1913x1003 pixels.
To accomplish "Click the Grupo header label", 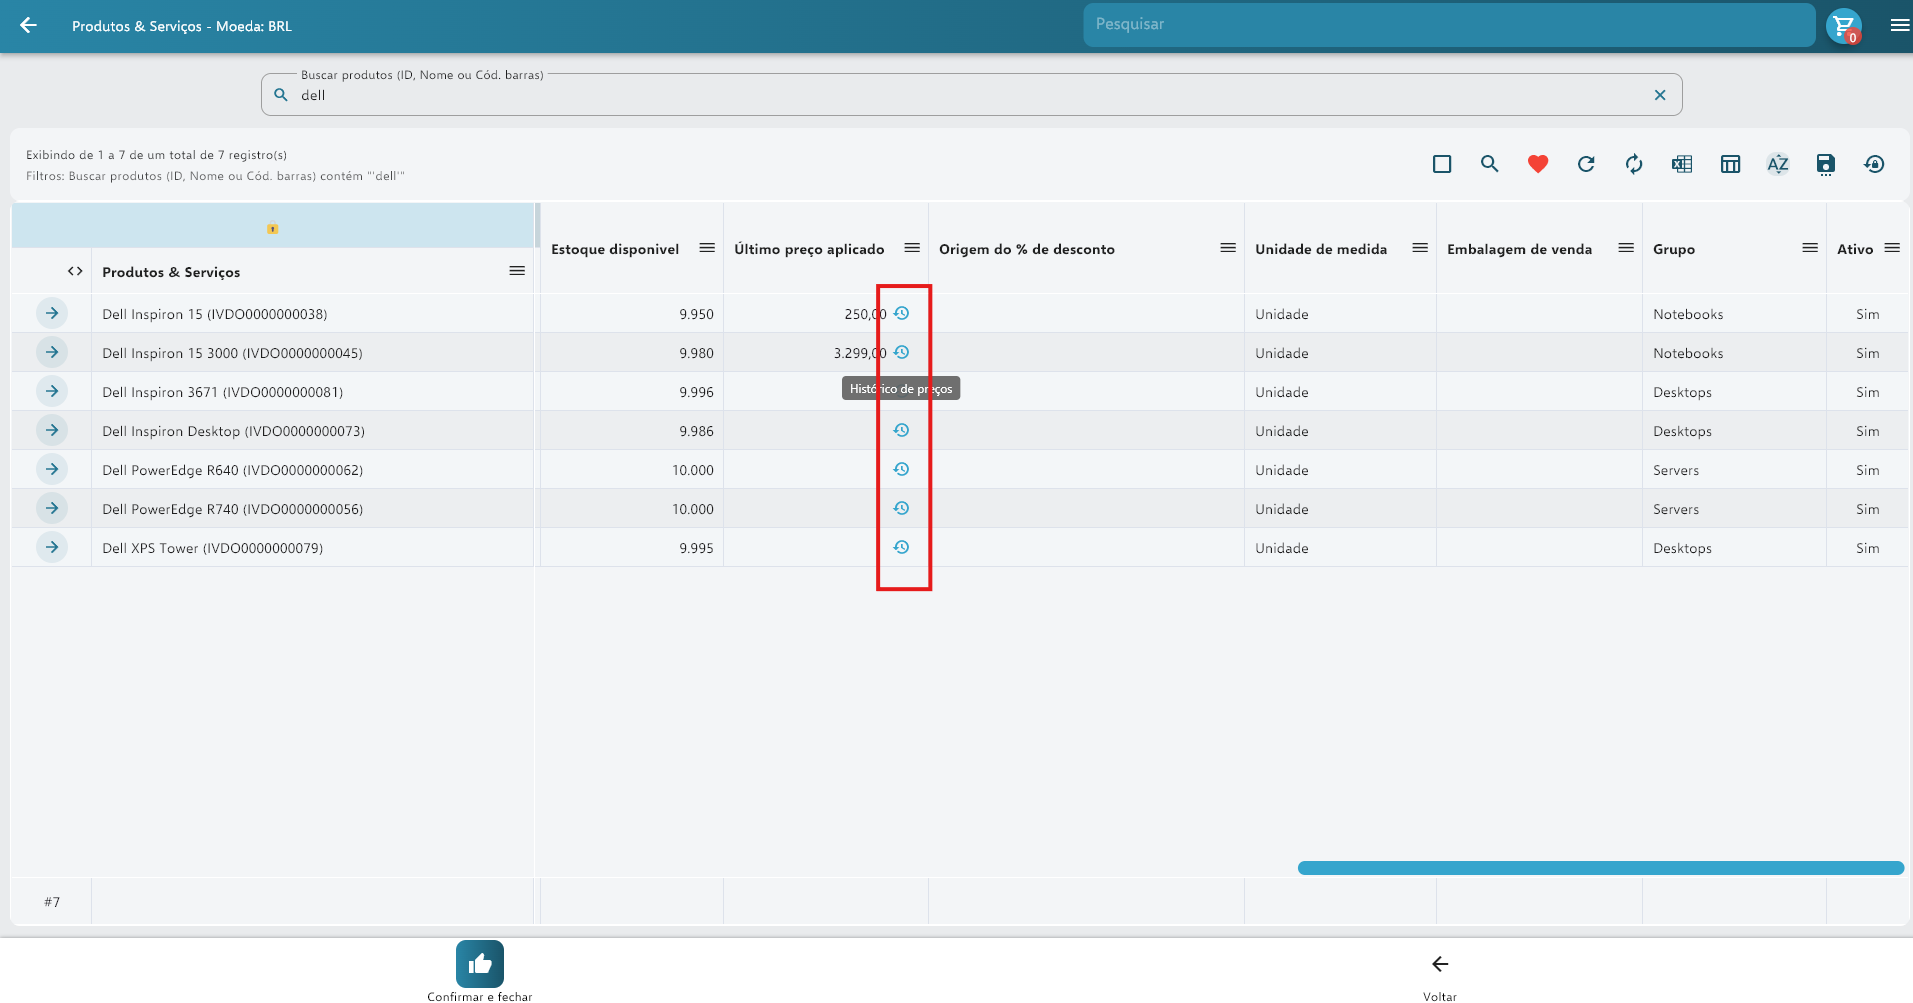I will (1674, 249).
